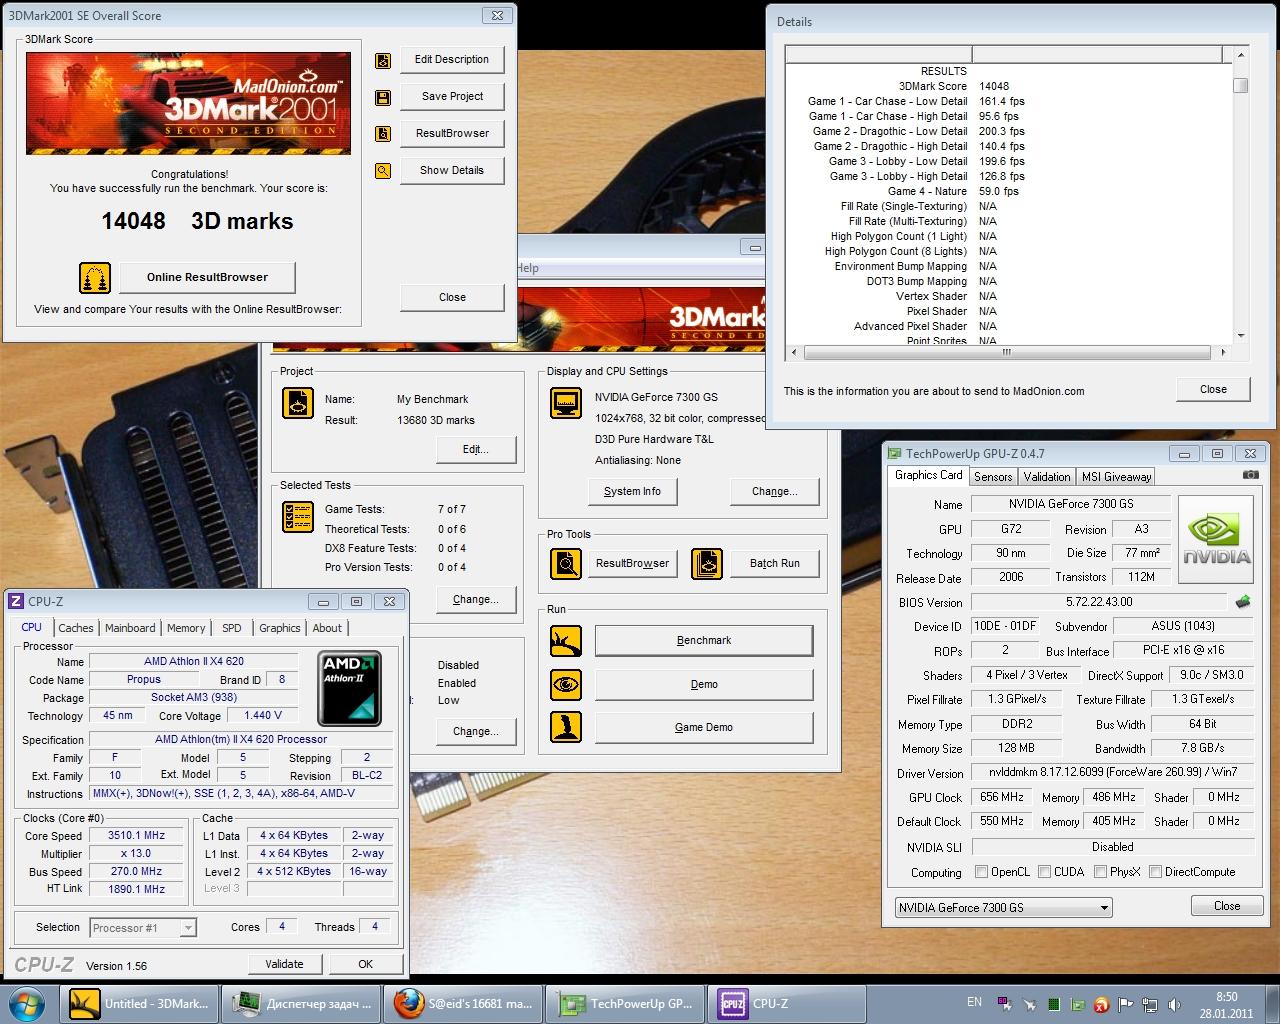This screenshot has width=1280, height=1024.
Task: Click Edit button in Project section
Action: click(x=476, y=450)
